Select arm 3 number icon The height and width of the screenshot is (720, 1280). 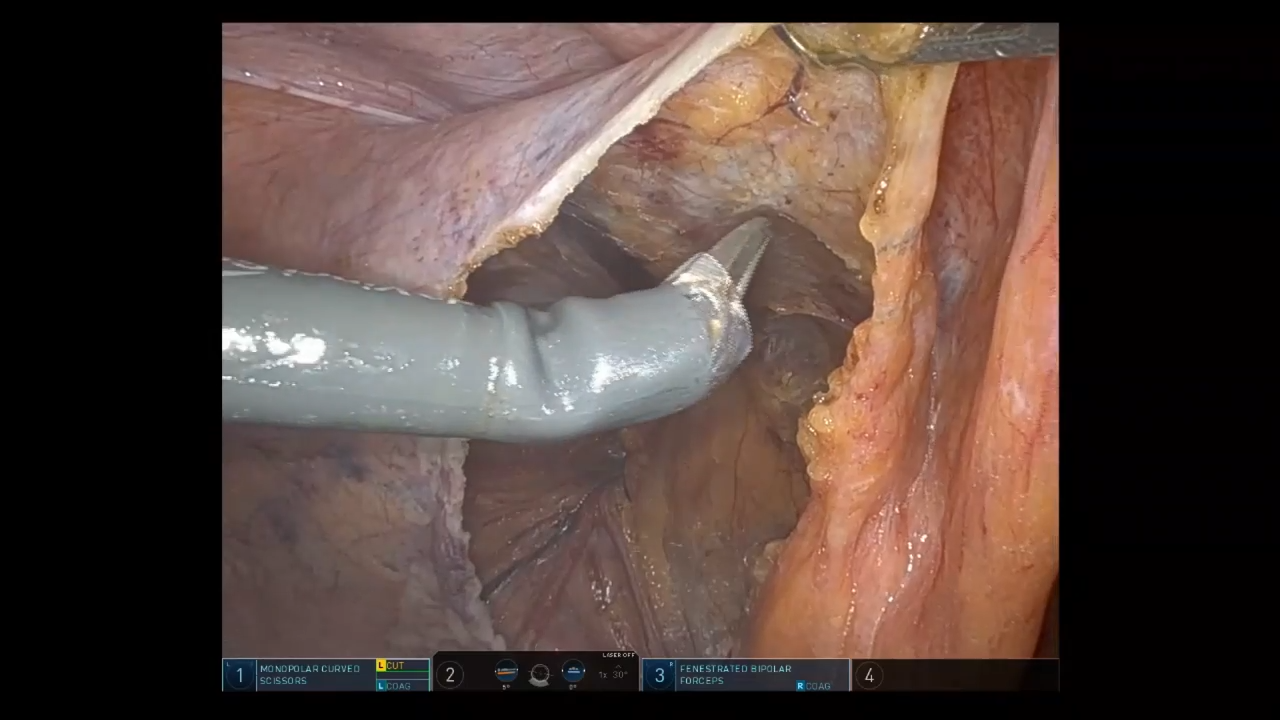pyautogui.click(x=659, y=675)
